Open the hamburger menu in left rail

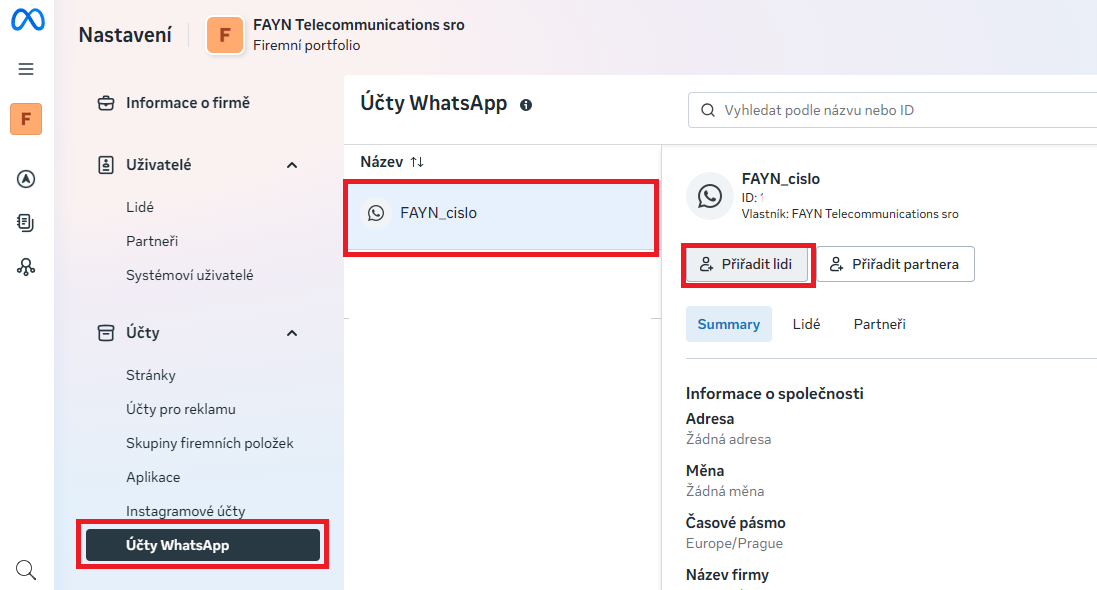point(26,69)
